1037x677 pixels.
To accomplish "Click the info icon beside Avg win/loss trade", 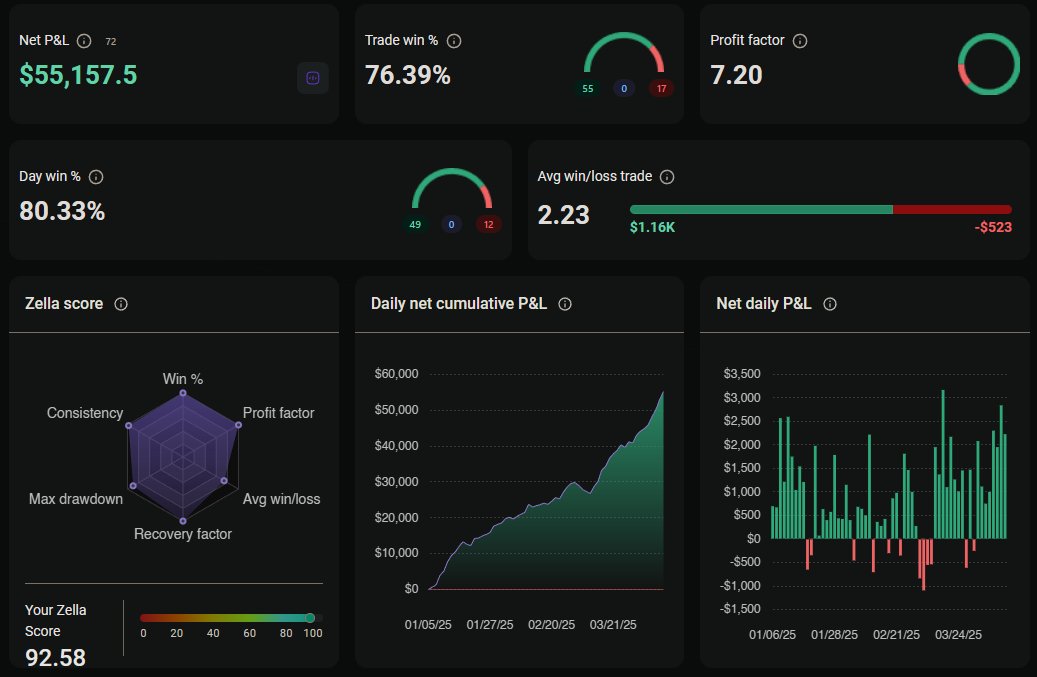I will pos(667,177).
